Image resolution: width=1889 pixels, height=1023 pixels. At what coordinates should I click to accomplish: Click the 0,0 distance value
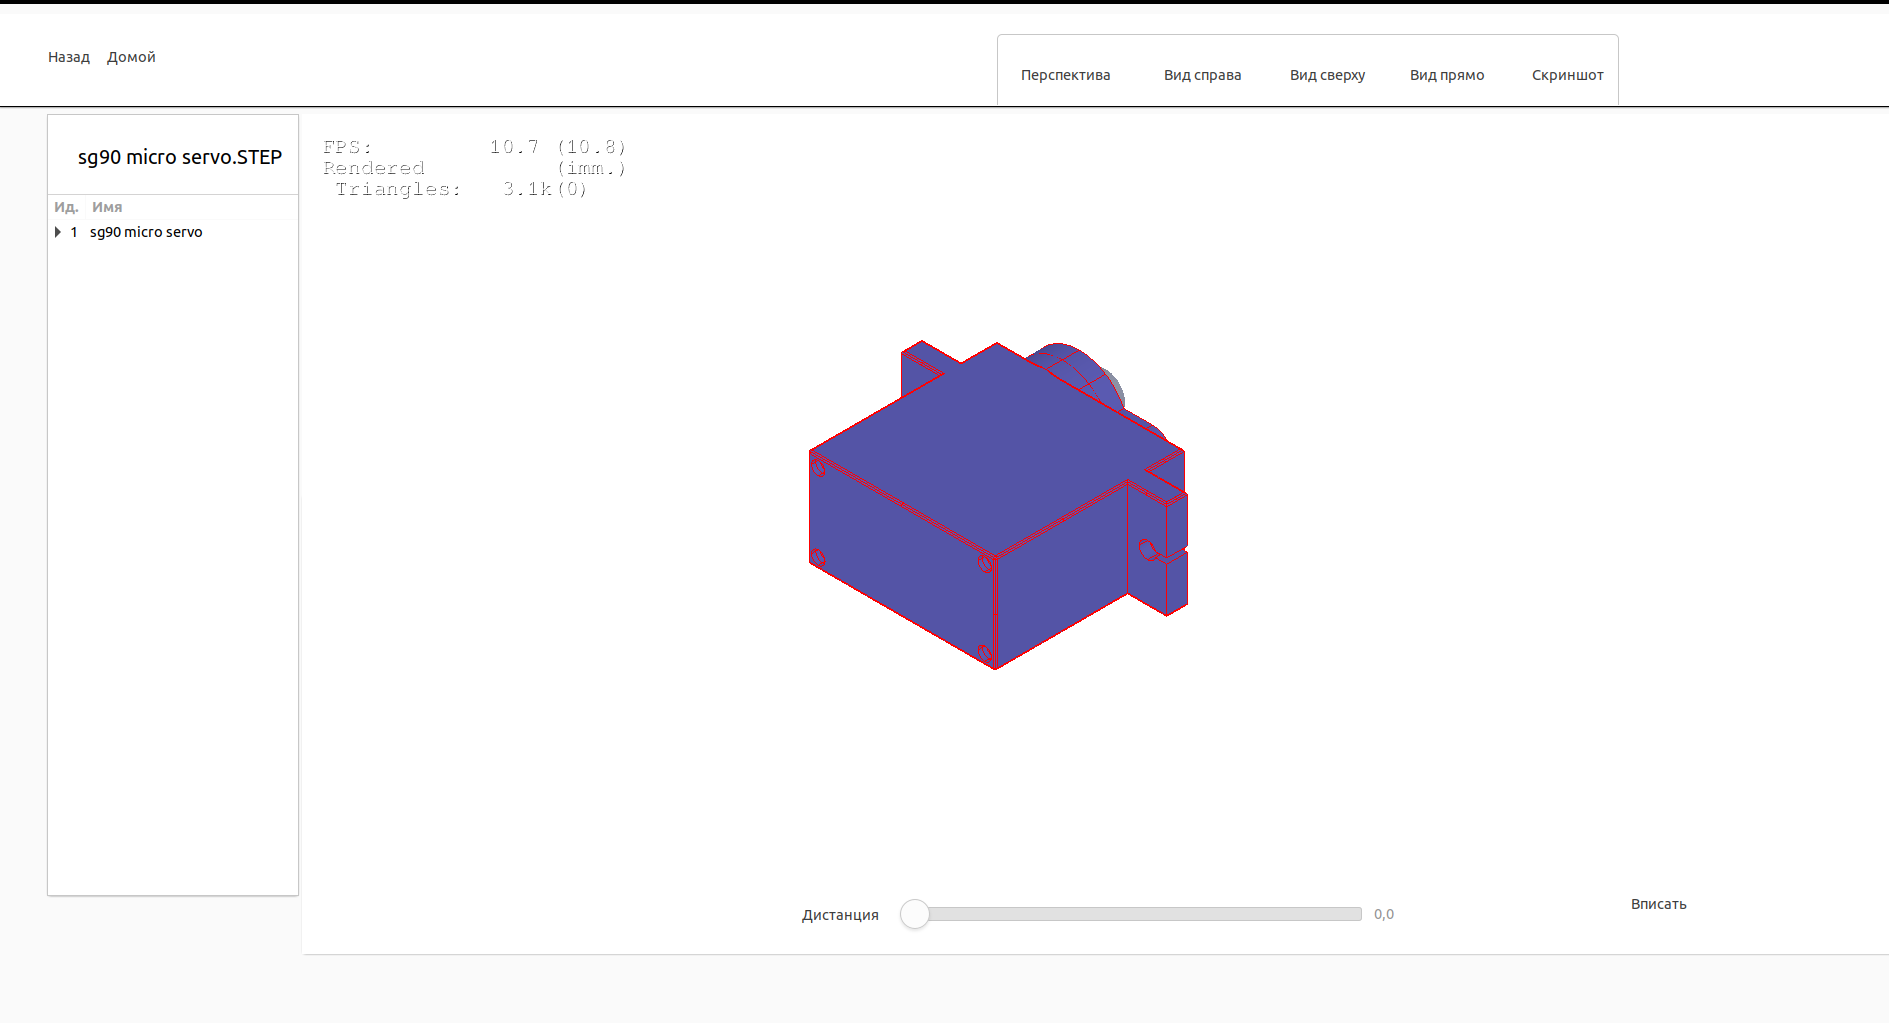[1383, 914]
